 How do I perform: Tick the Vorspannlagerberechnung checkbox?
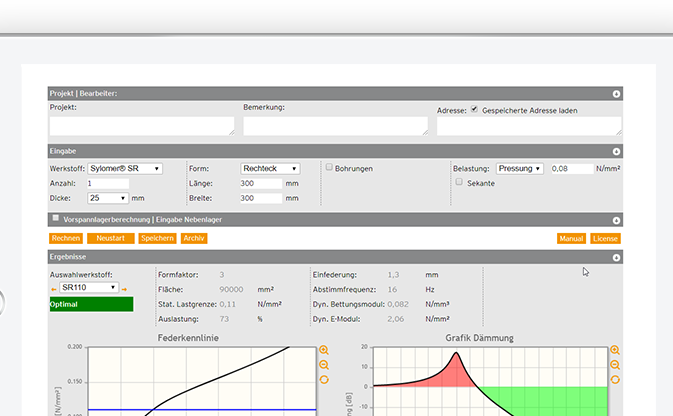point(55,218)
